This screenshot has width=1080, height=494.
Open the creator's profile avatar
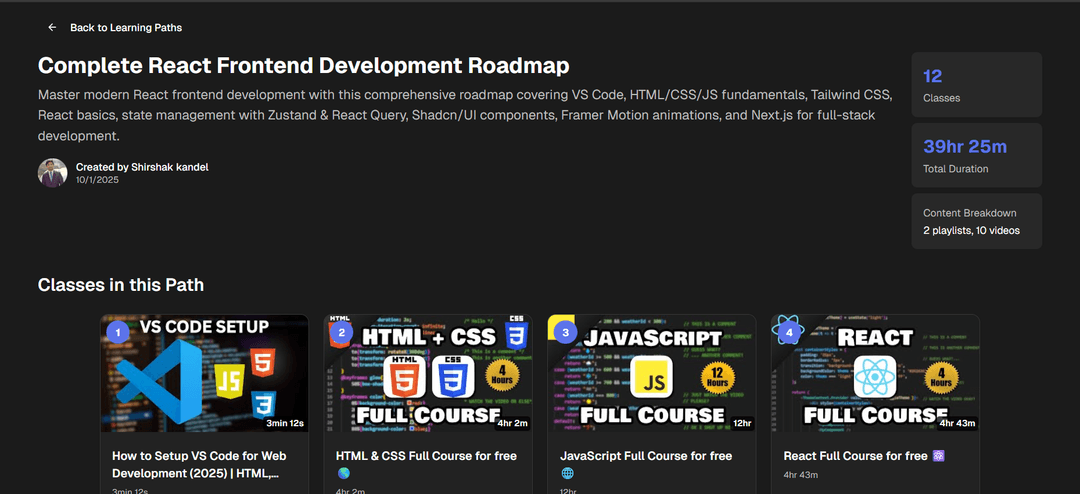click(x=52, y=173)
